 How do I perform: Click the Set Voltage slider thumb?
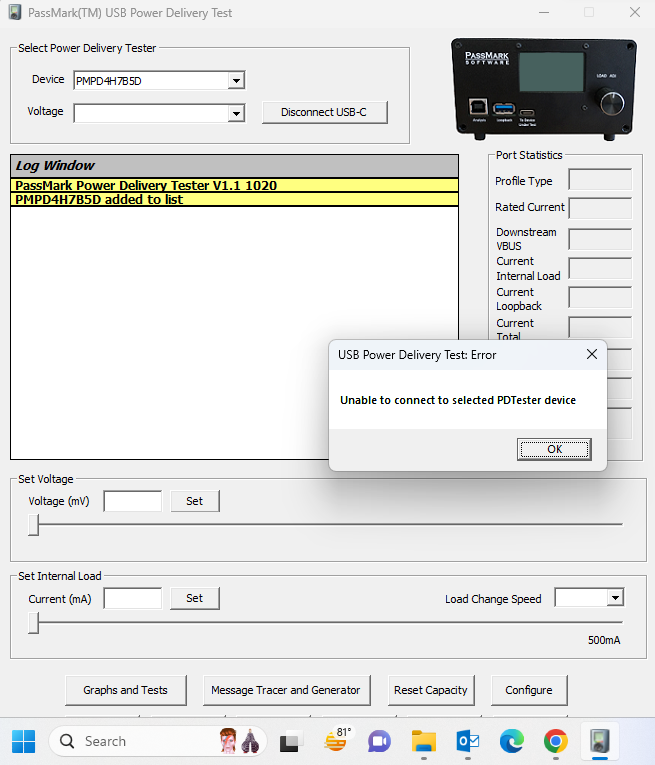point(33,525)
